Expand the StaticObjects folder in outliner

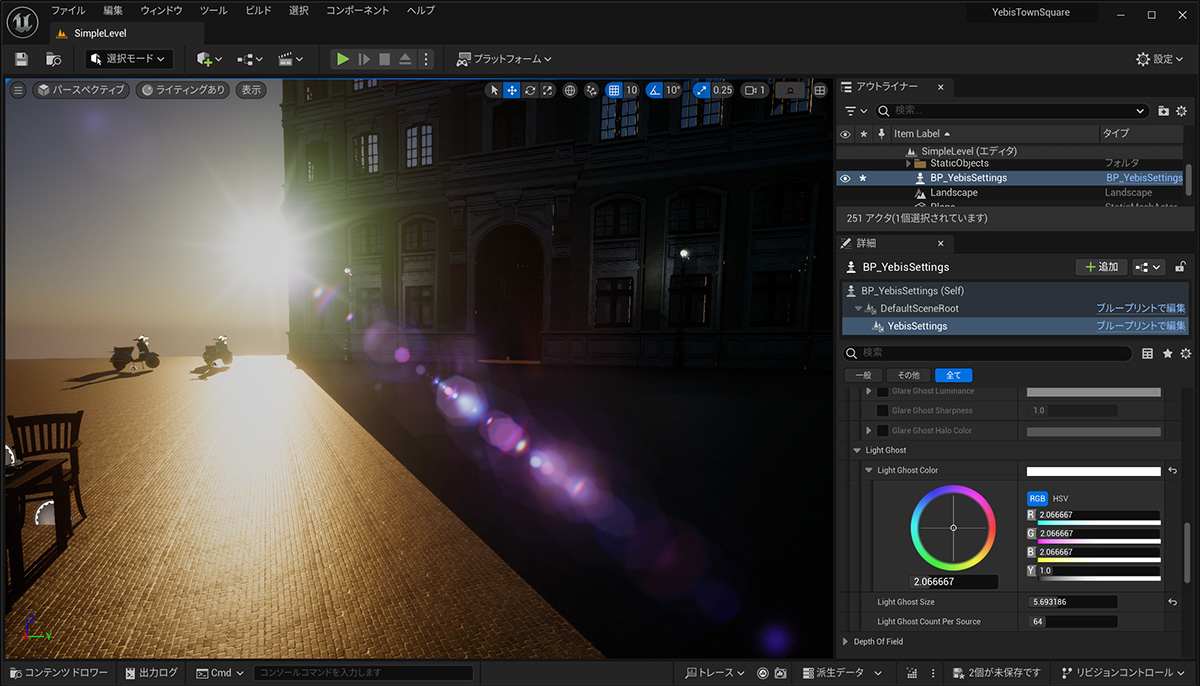[x=908, y=163]
